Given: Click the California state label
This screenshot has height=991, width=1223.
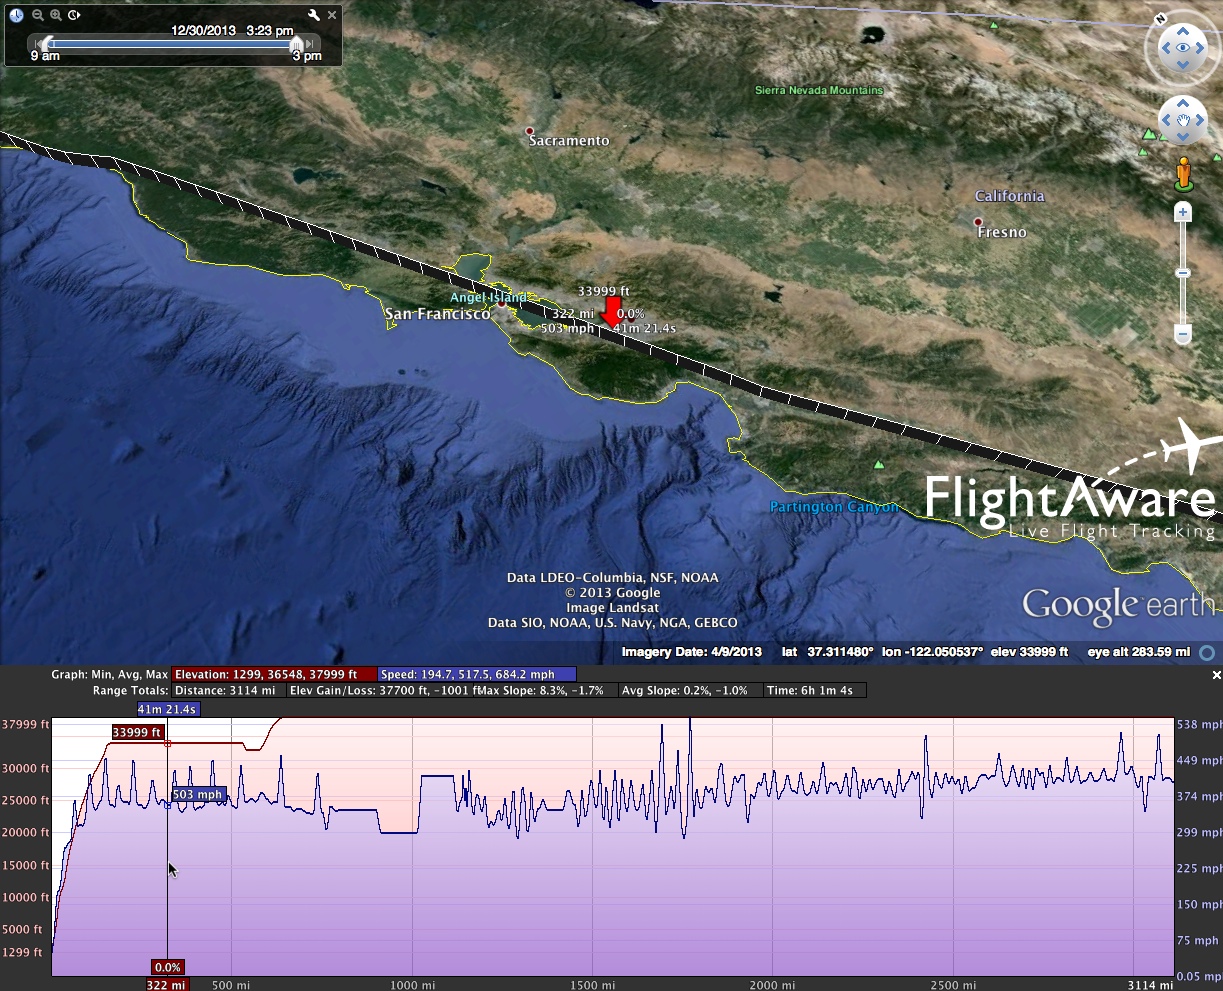Looking at the screenshot, I should 1010,196.
